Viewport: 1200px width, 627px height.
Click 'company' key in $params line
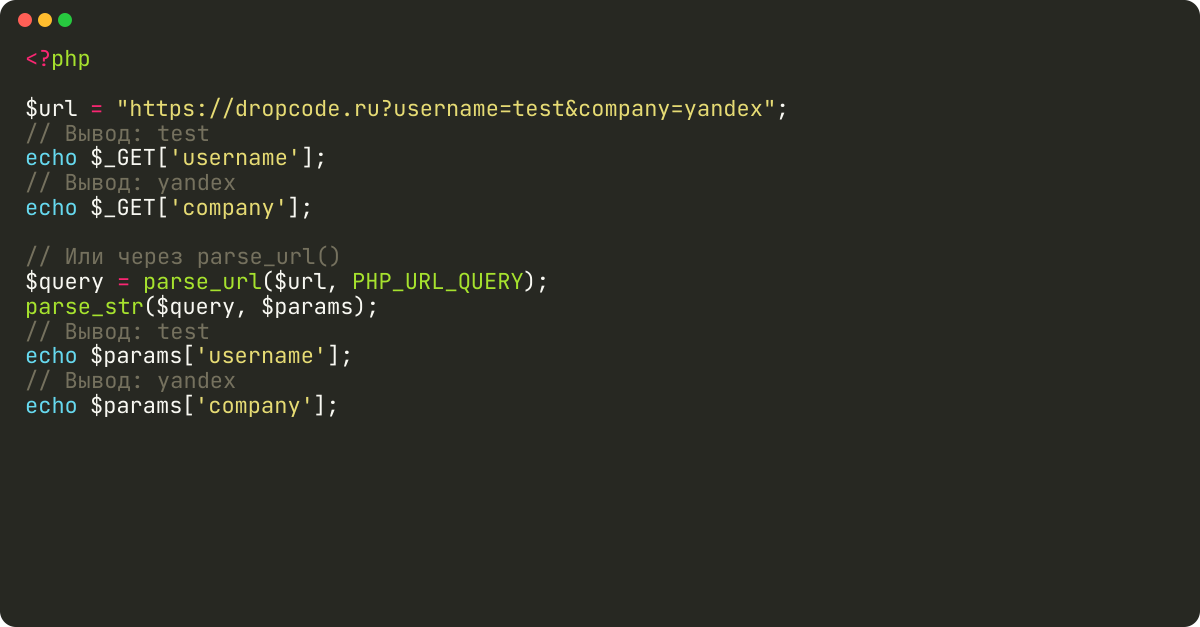tap(260, 406)
